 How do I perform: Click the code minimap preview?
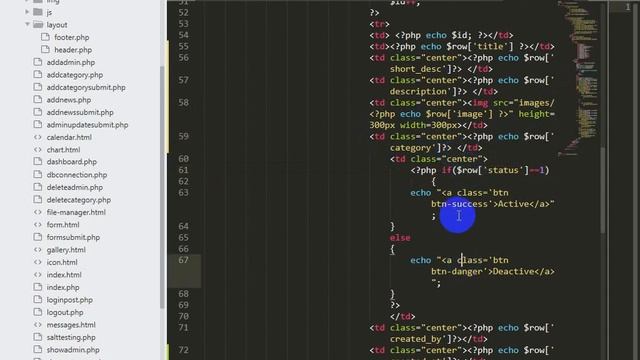pos(578,78)
